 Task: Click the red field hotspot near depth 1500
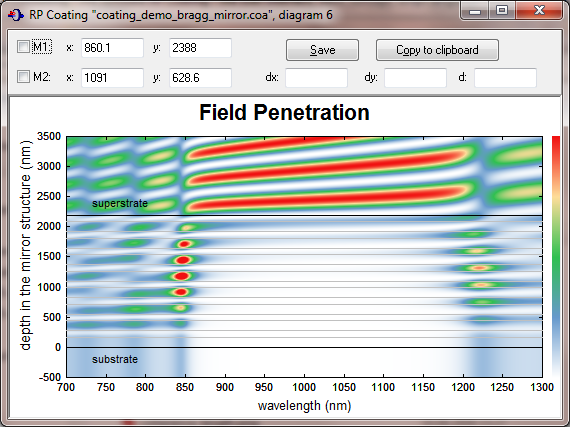(183, 260)
